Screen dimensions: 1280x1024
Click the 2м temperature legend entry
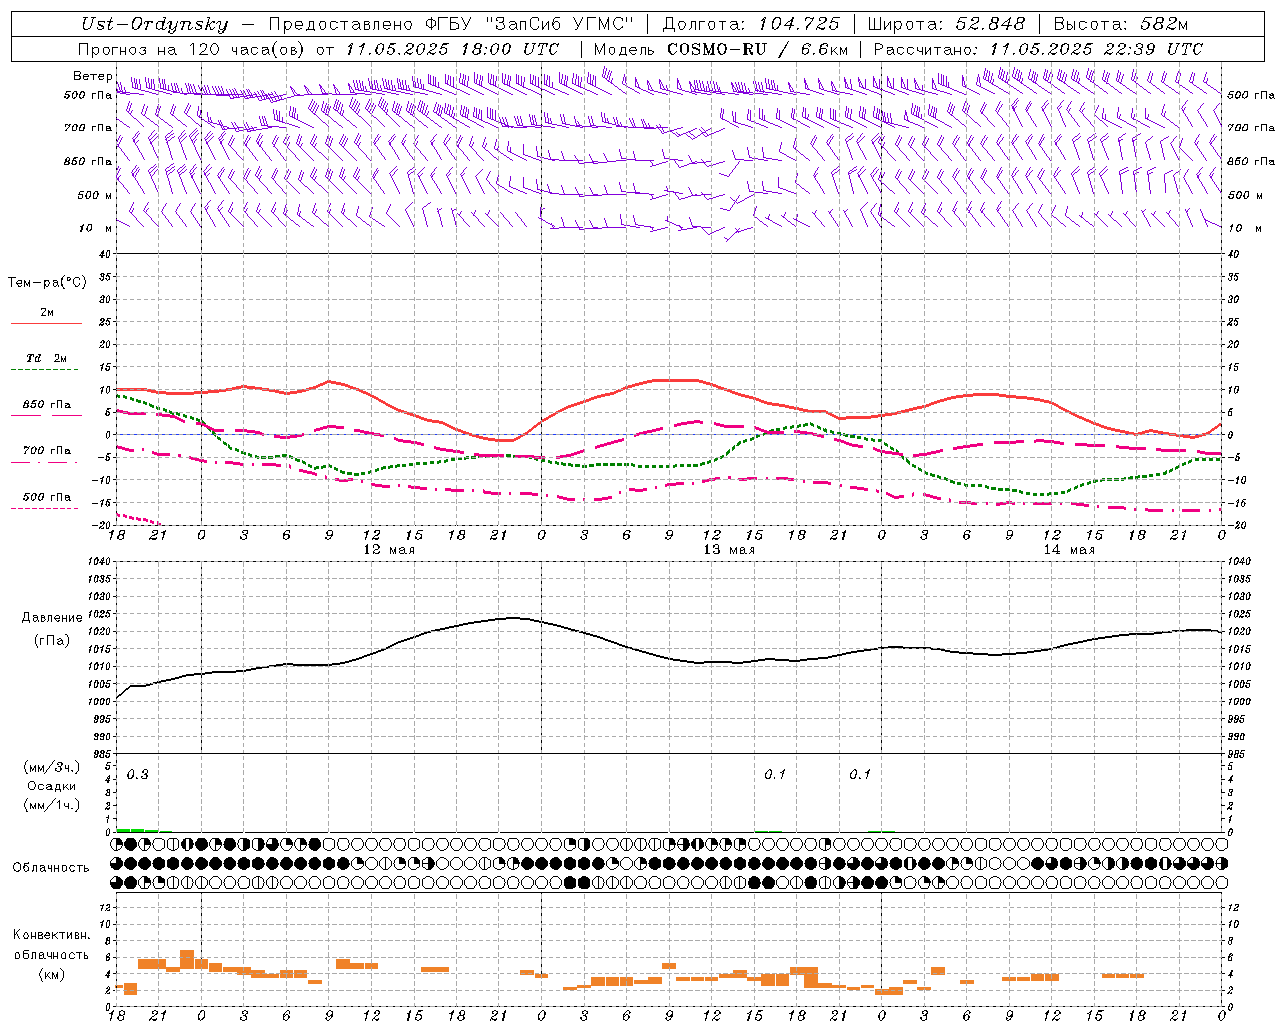tap(47, 313)
